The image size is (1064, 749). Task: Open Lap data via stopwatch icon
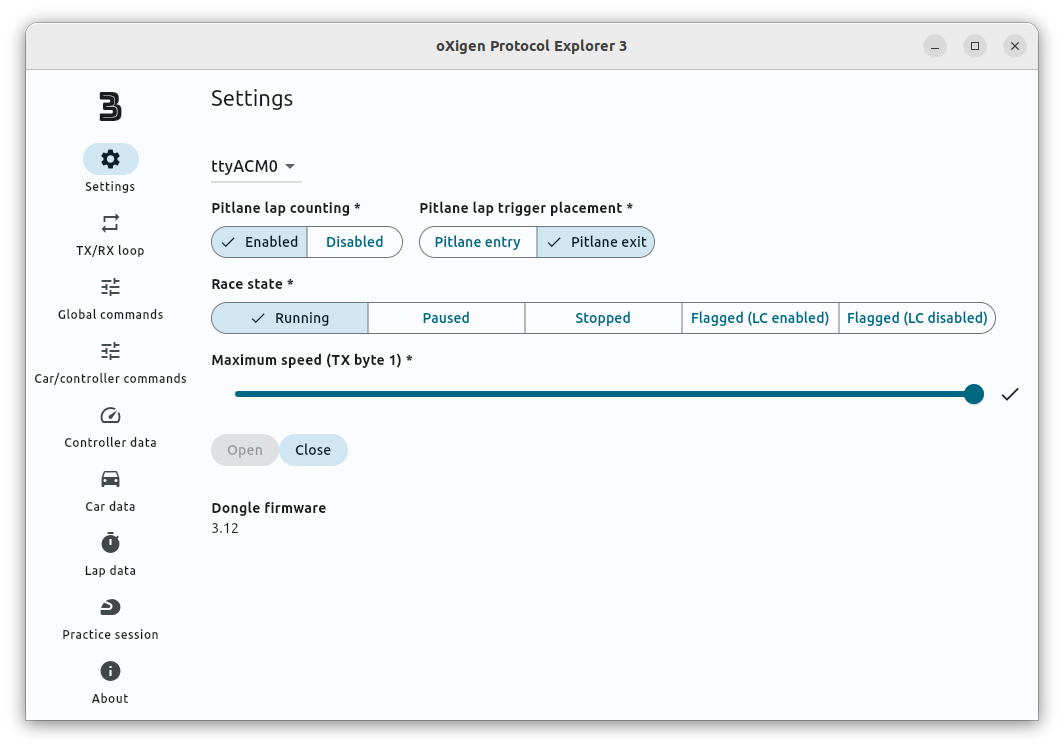click(x=110, y=543)
